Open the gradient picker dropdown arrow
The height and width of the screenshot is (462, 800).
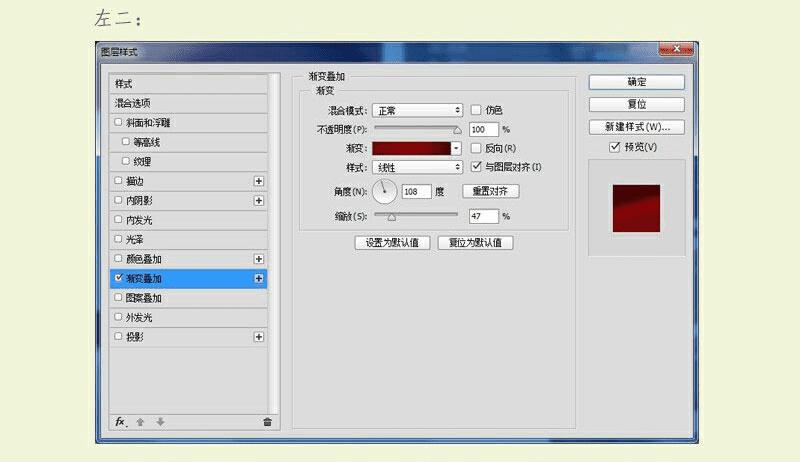[x=456, y=148]
